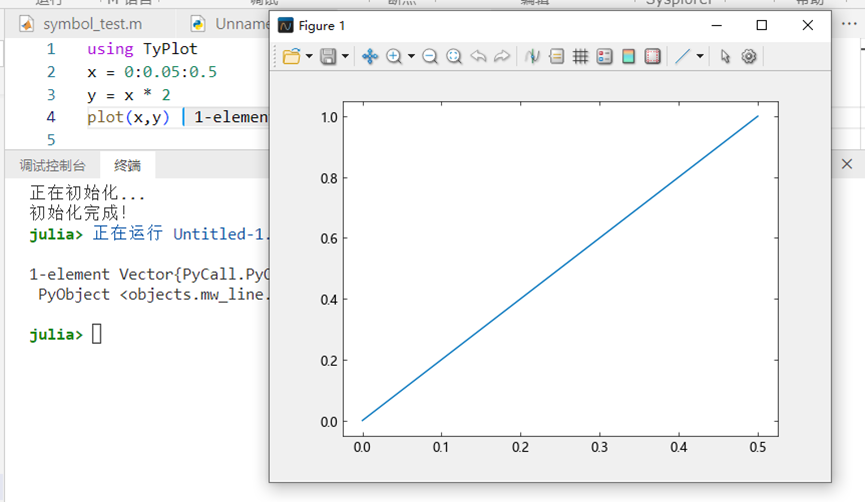Click the '正在运行 Untitled-1' terminal text
Screen dimensions: 865x502
[x=181, y=233]
